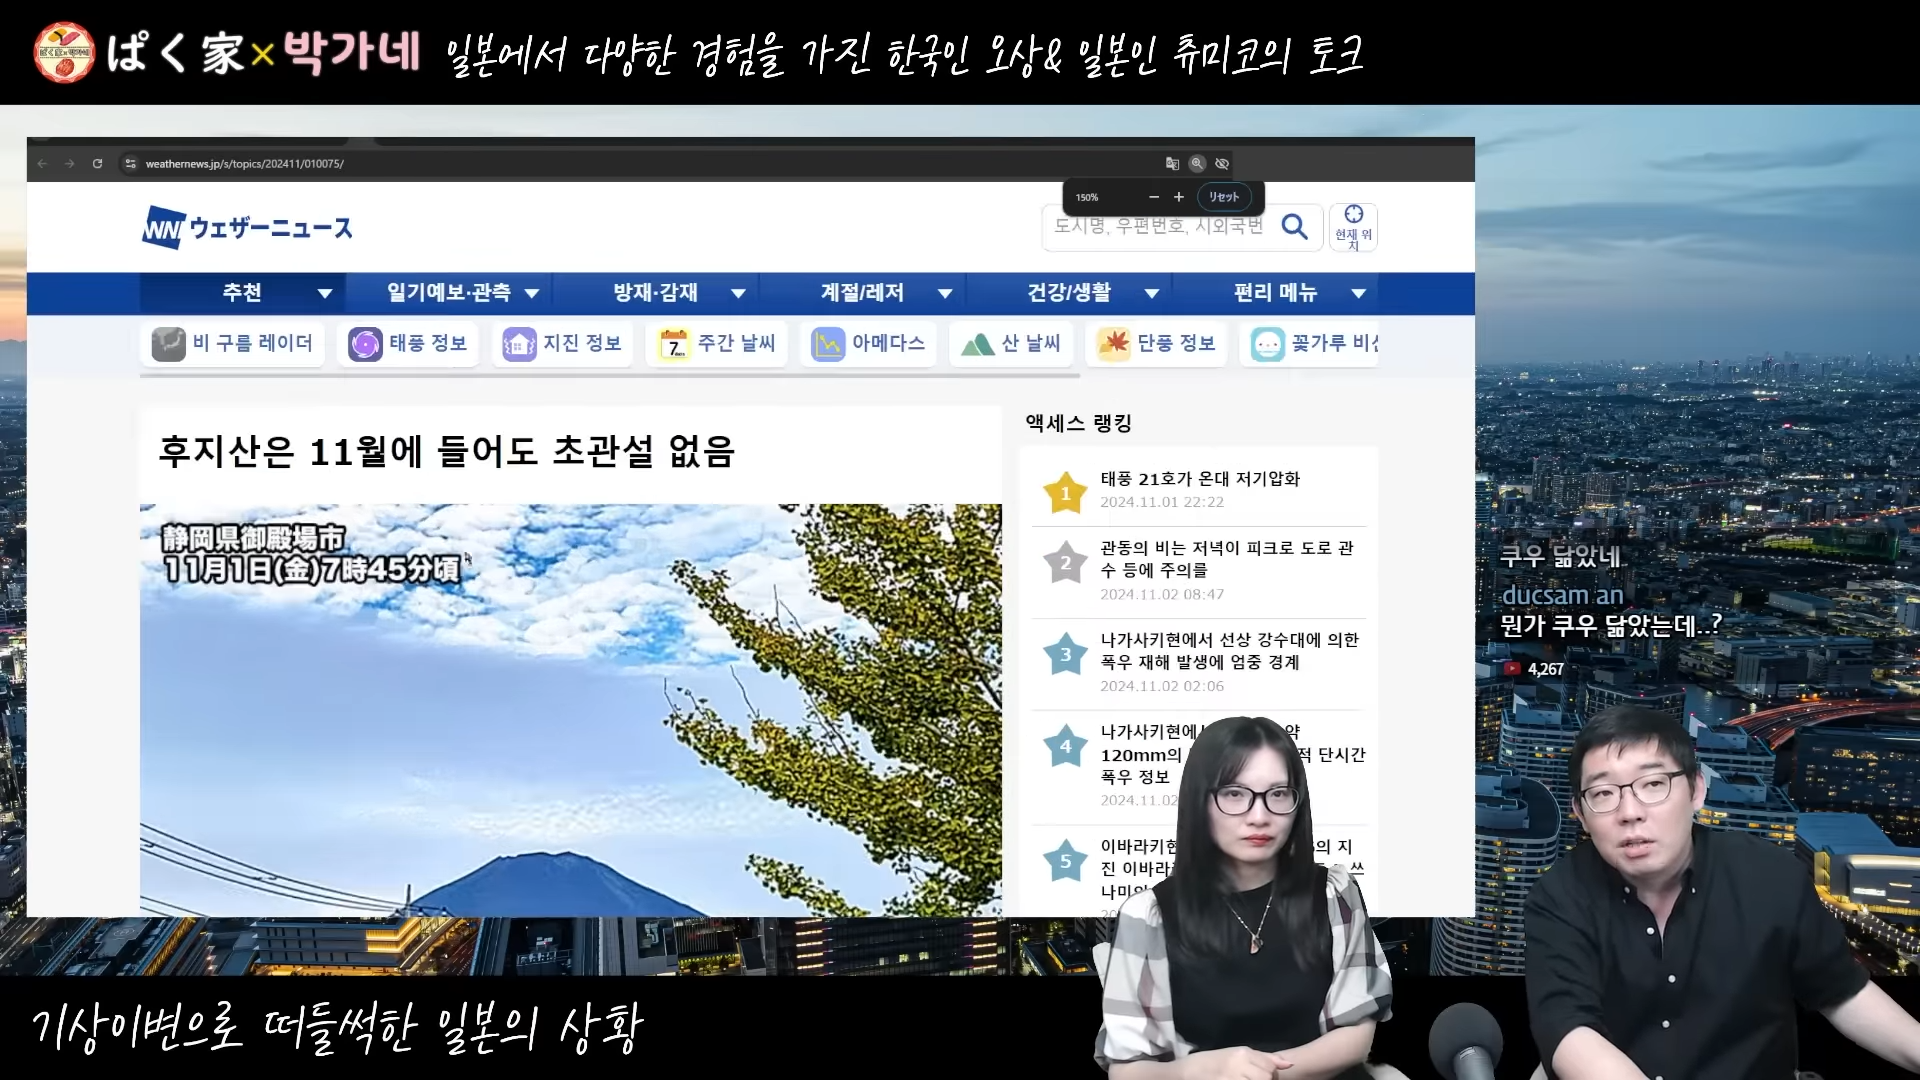Increase zoom with the plus button
Viewport: 1920px width, 1080px height.
tap(1178, 197)
